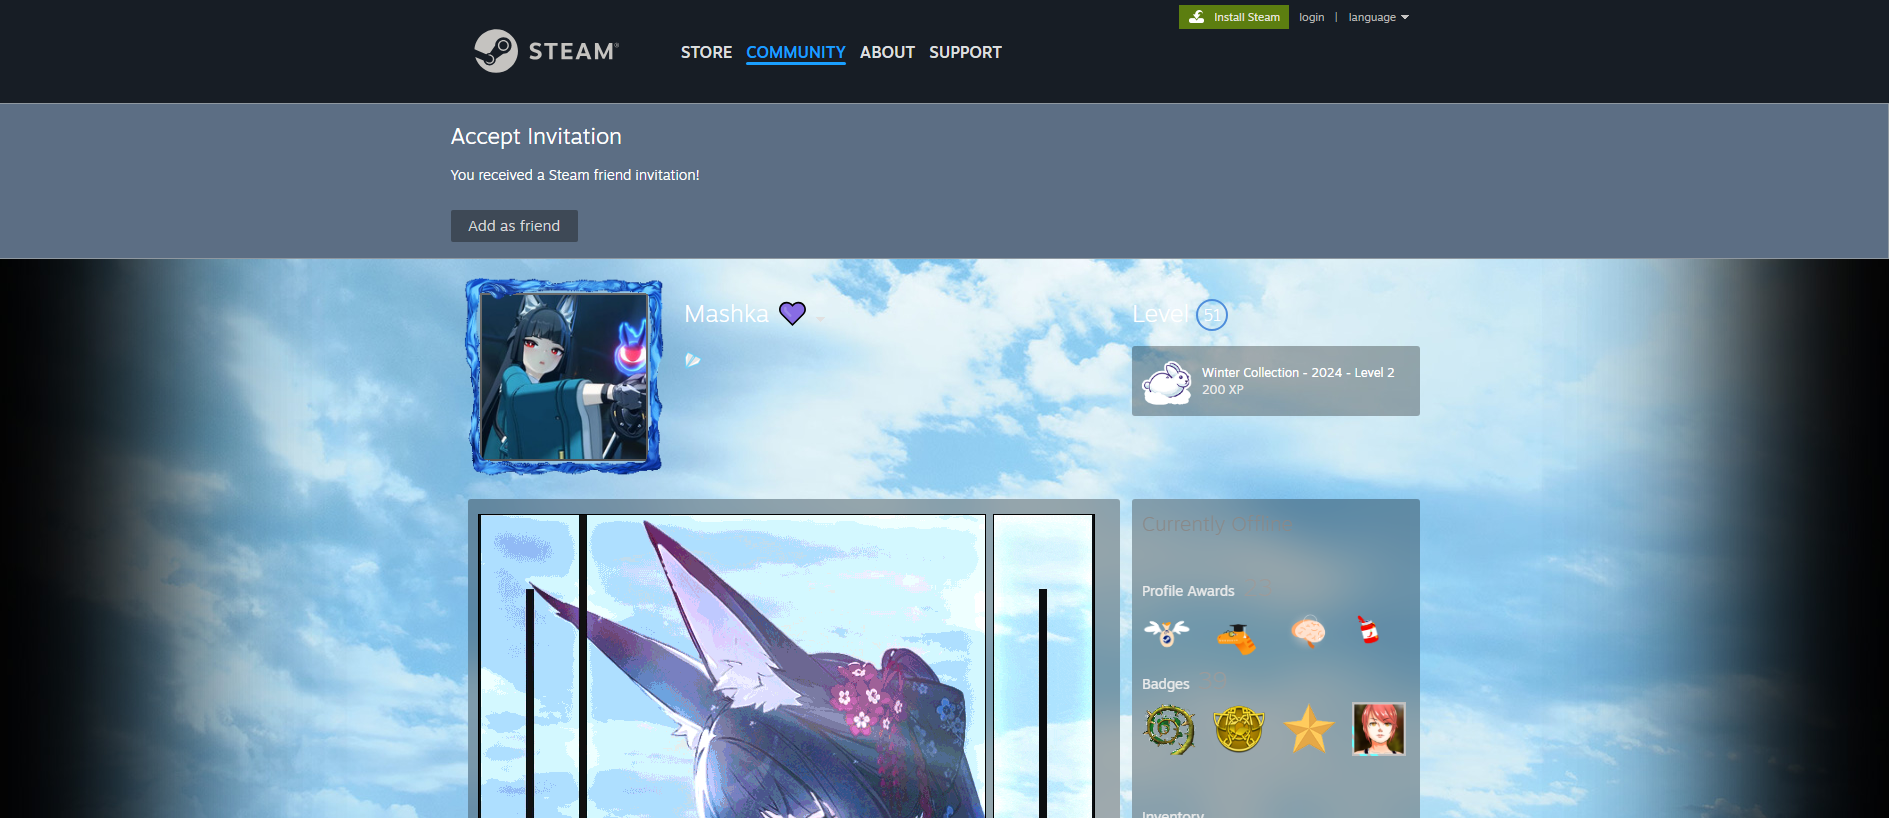1889x818 pixels.
Task: Click the red hot sauce bottle award
Action: pos(1368,629)
